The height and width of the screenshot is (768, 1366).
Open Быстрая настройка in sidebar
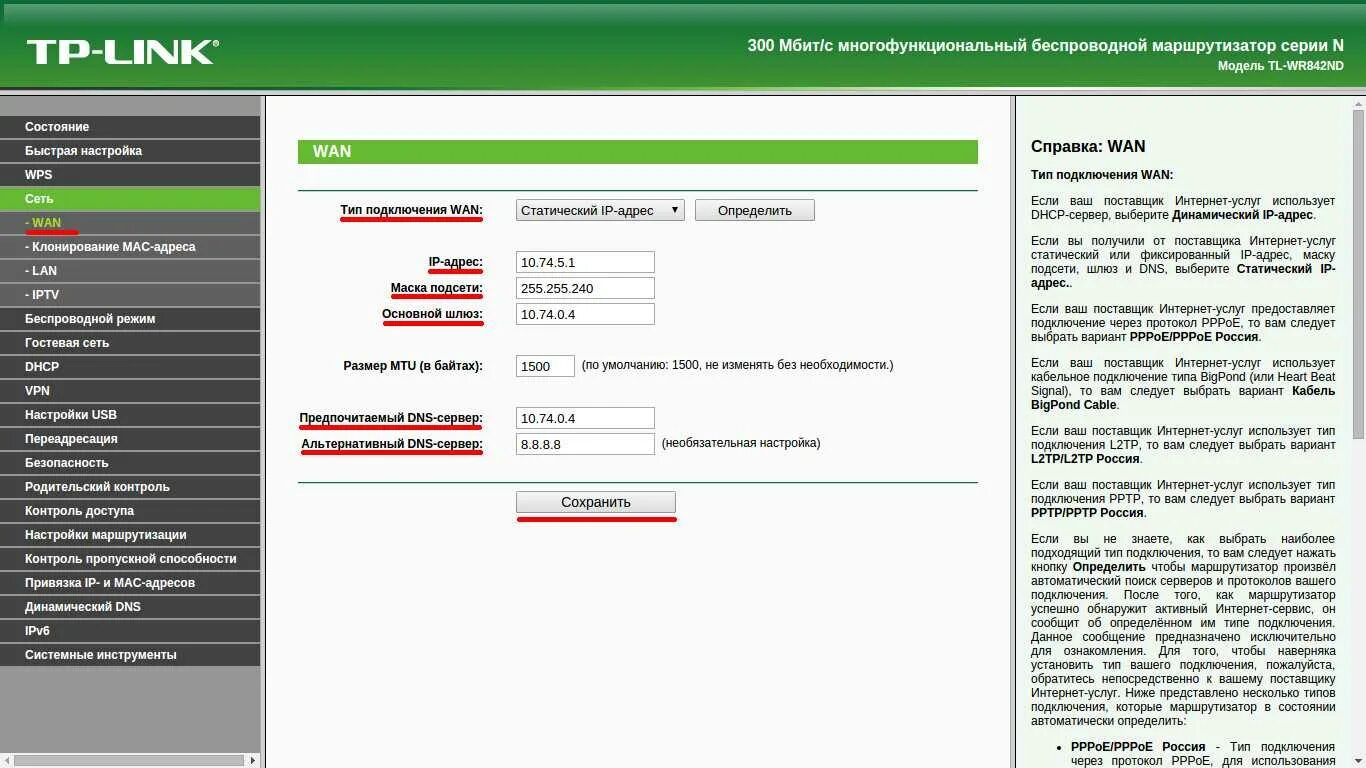point(130,151)
